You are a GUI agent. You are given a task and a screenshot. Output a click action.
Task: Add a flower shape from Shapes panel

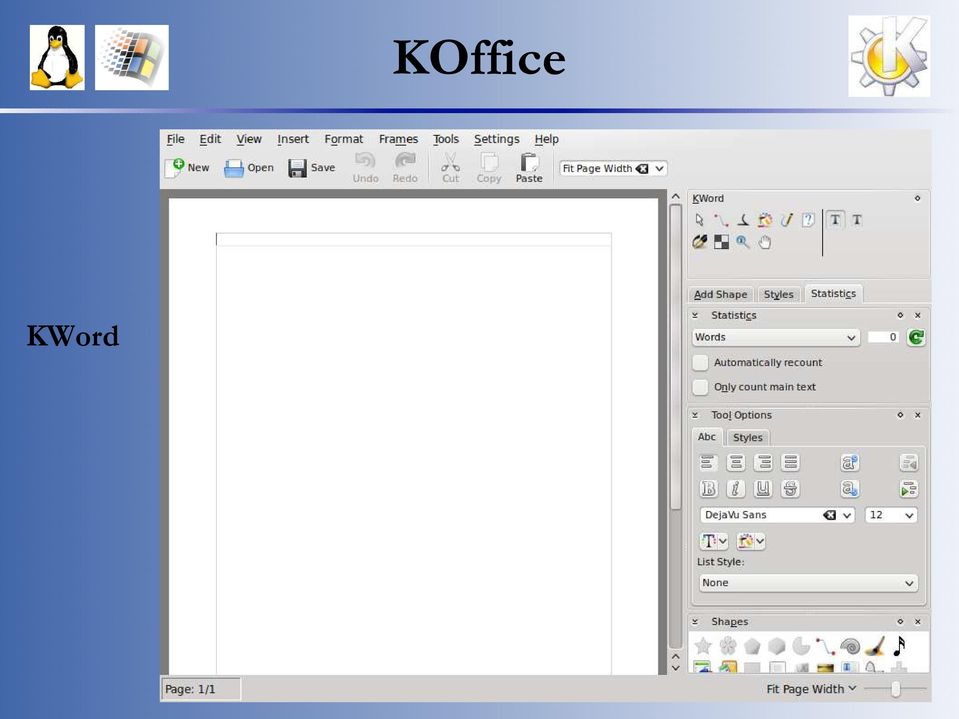[728, 646]
